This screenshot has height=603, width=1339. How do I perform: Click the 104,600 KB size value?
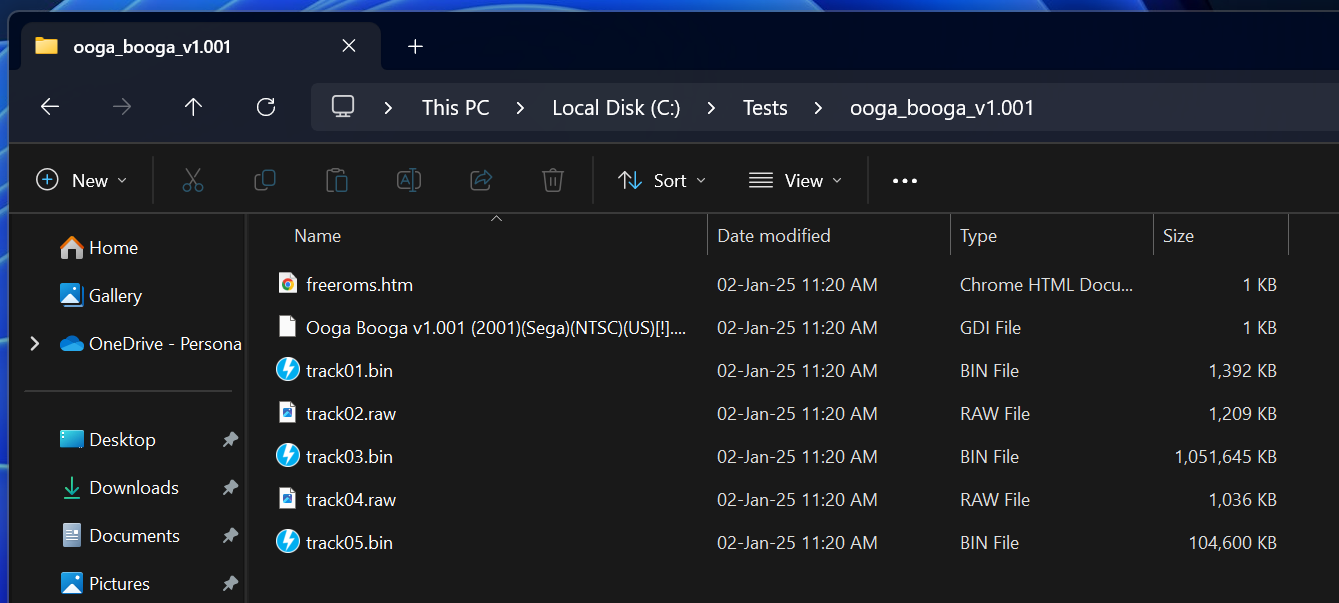pyautogui.click(x=1232, y=543)
